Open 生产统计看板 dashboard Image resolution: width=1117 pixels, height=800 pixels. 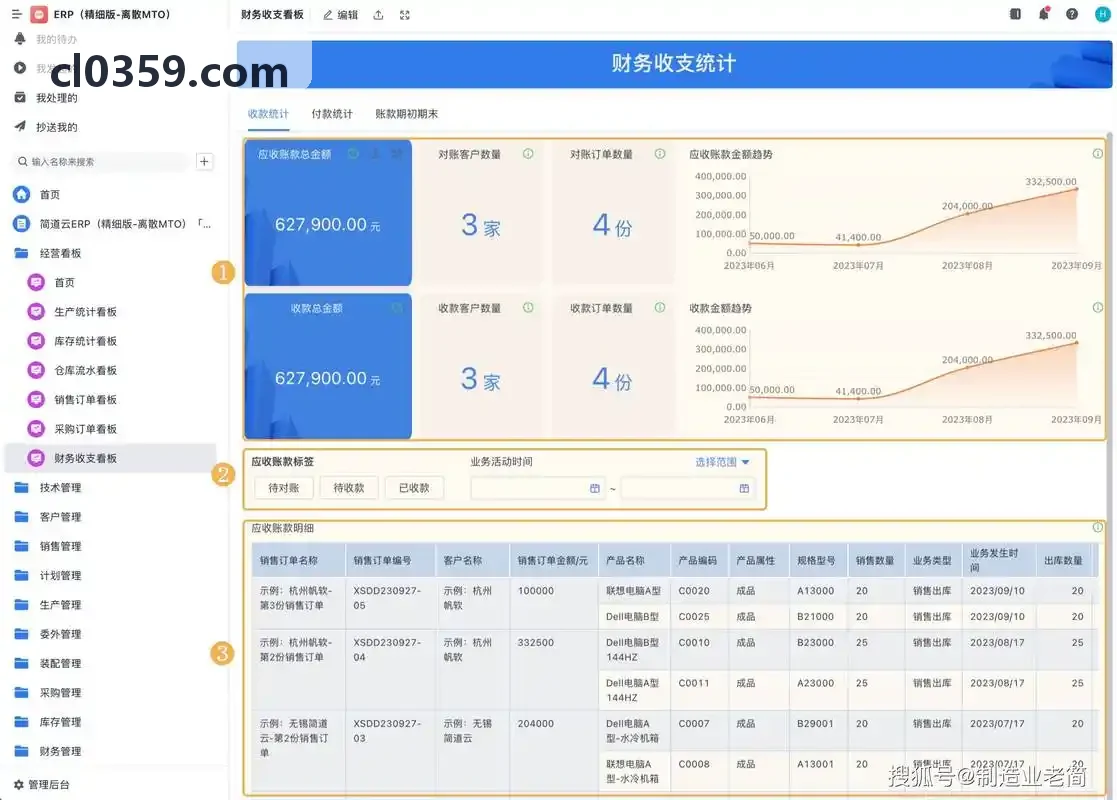[x=85, y=311]
